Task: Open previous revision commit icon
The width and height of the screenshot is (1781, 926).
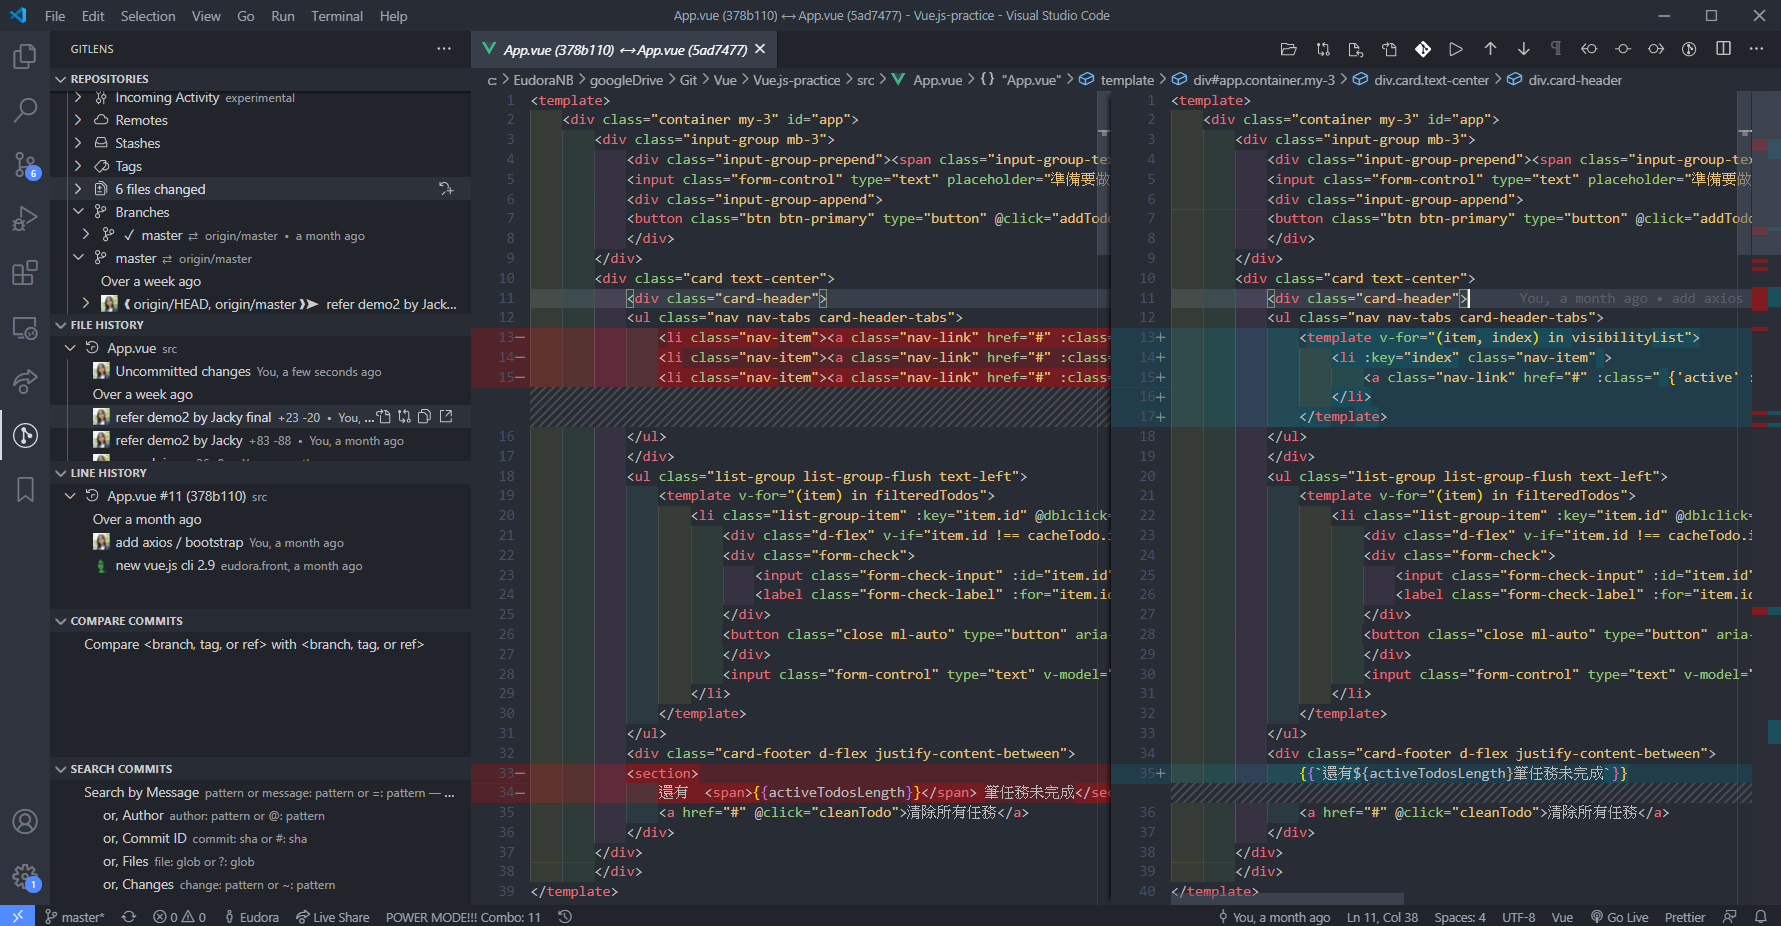Action: pos(1589,49)
